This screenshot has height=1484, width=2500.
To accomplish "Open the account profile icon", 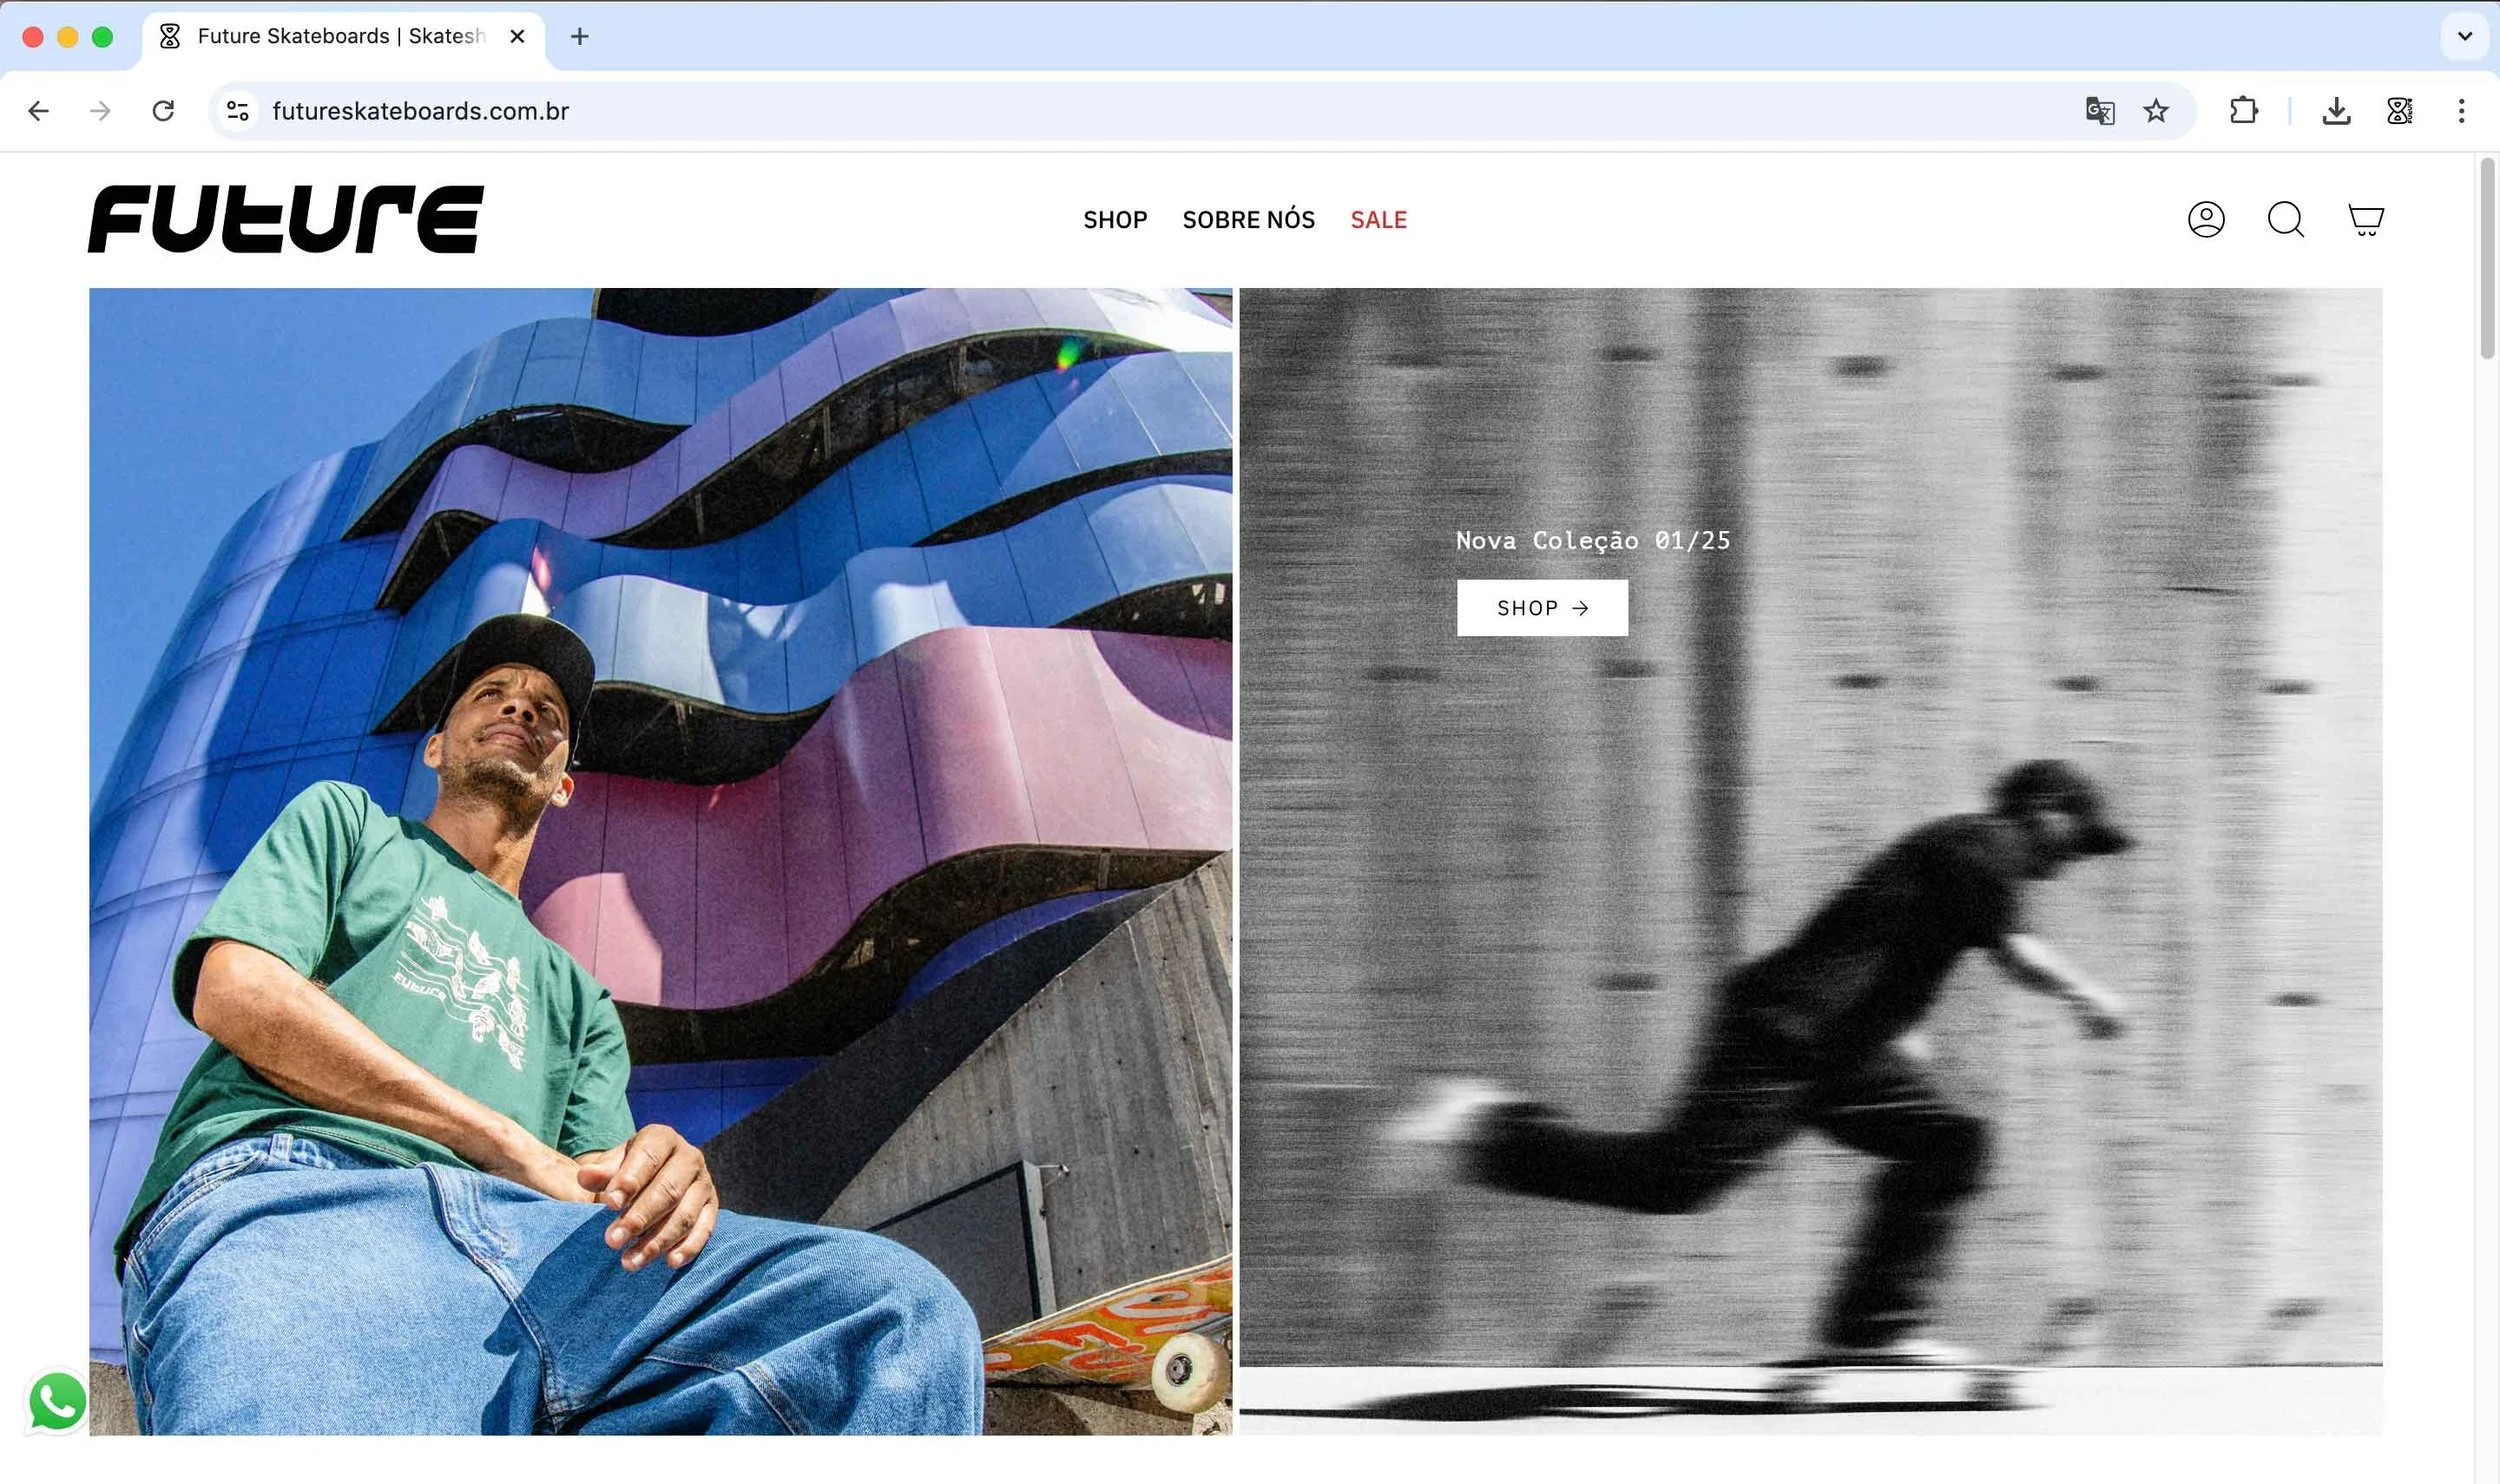I will (2205, 219).
